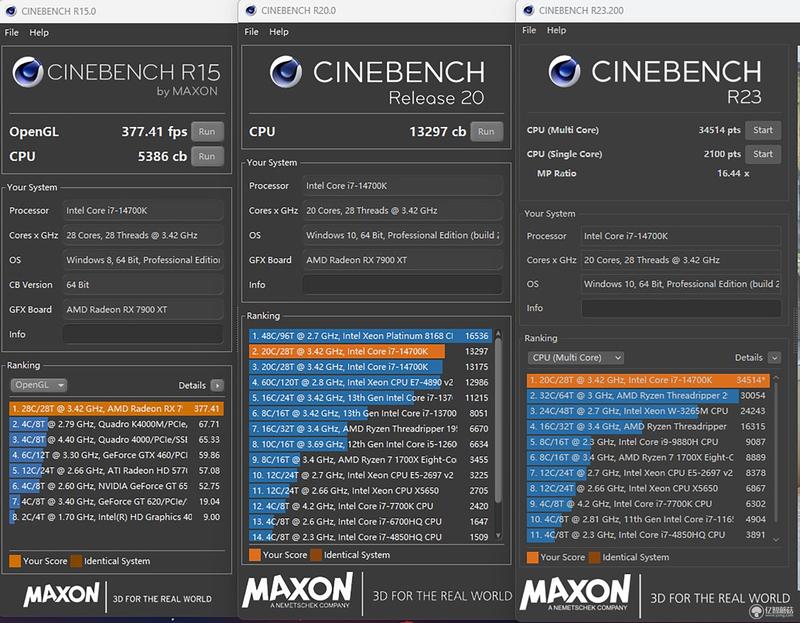This screenshot has height=623, width=800.
Task: Open CPU (Multi Core) ranking dropdown in R23
Action: (x=576, y=358)
